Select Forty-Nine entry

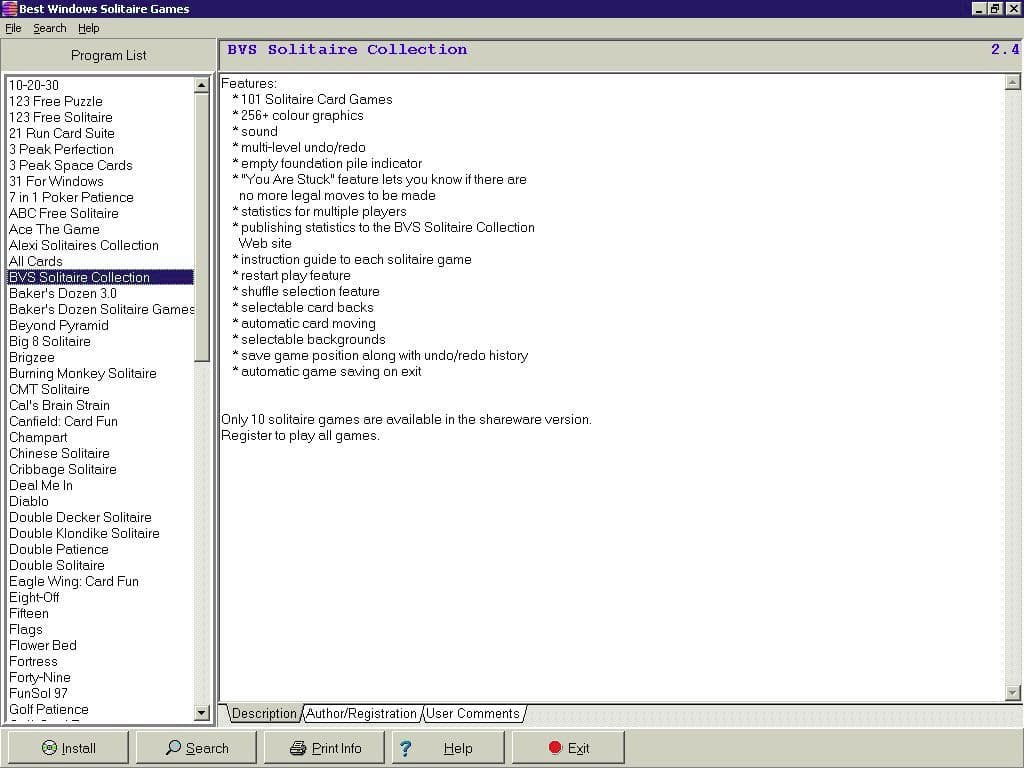point(100,677)
